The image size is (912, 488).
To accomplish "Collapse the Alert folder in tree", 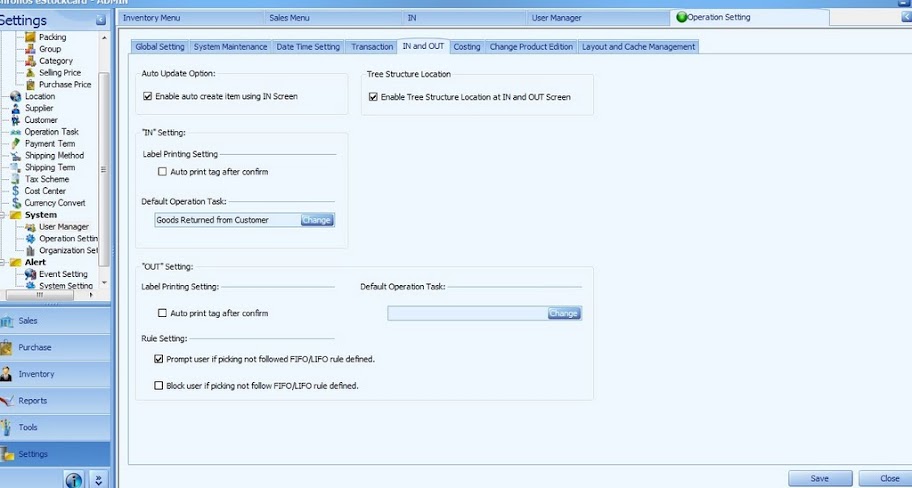I will pos(3,262).
